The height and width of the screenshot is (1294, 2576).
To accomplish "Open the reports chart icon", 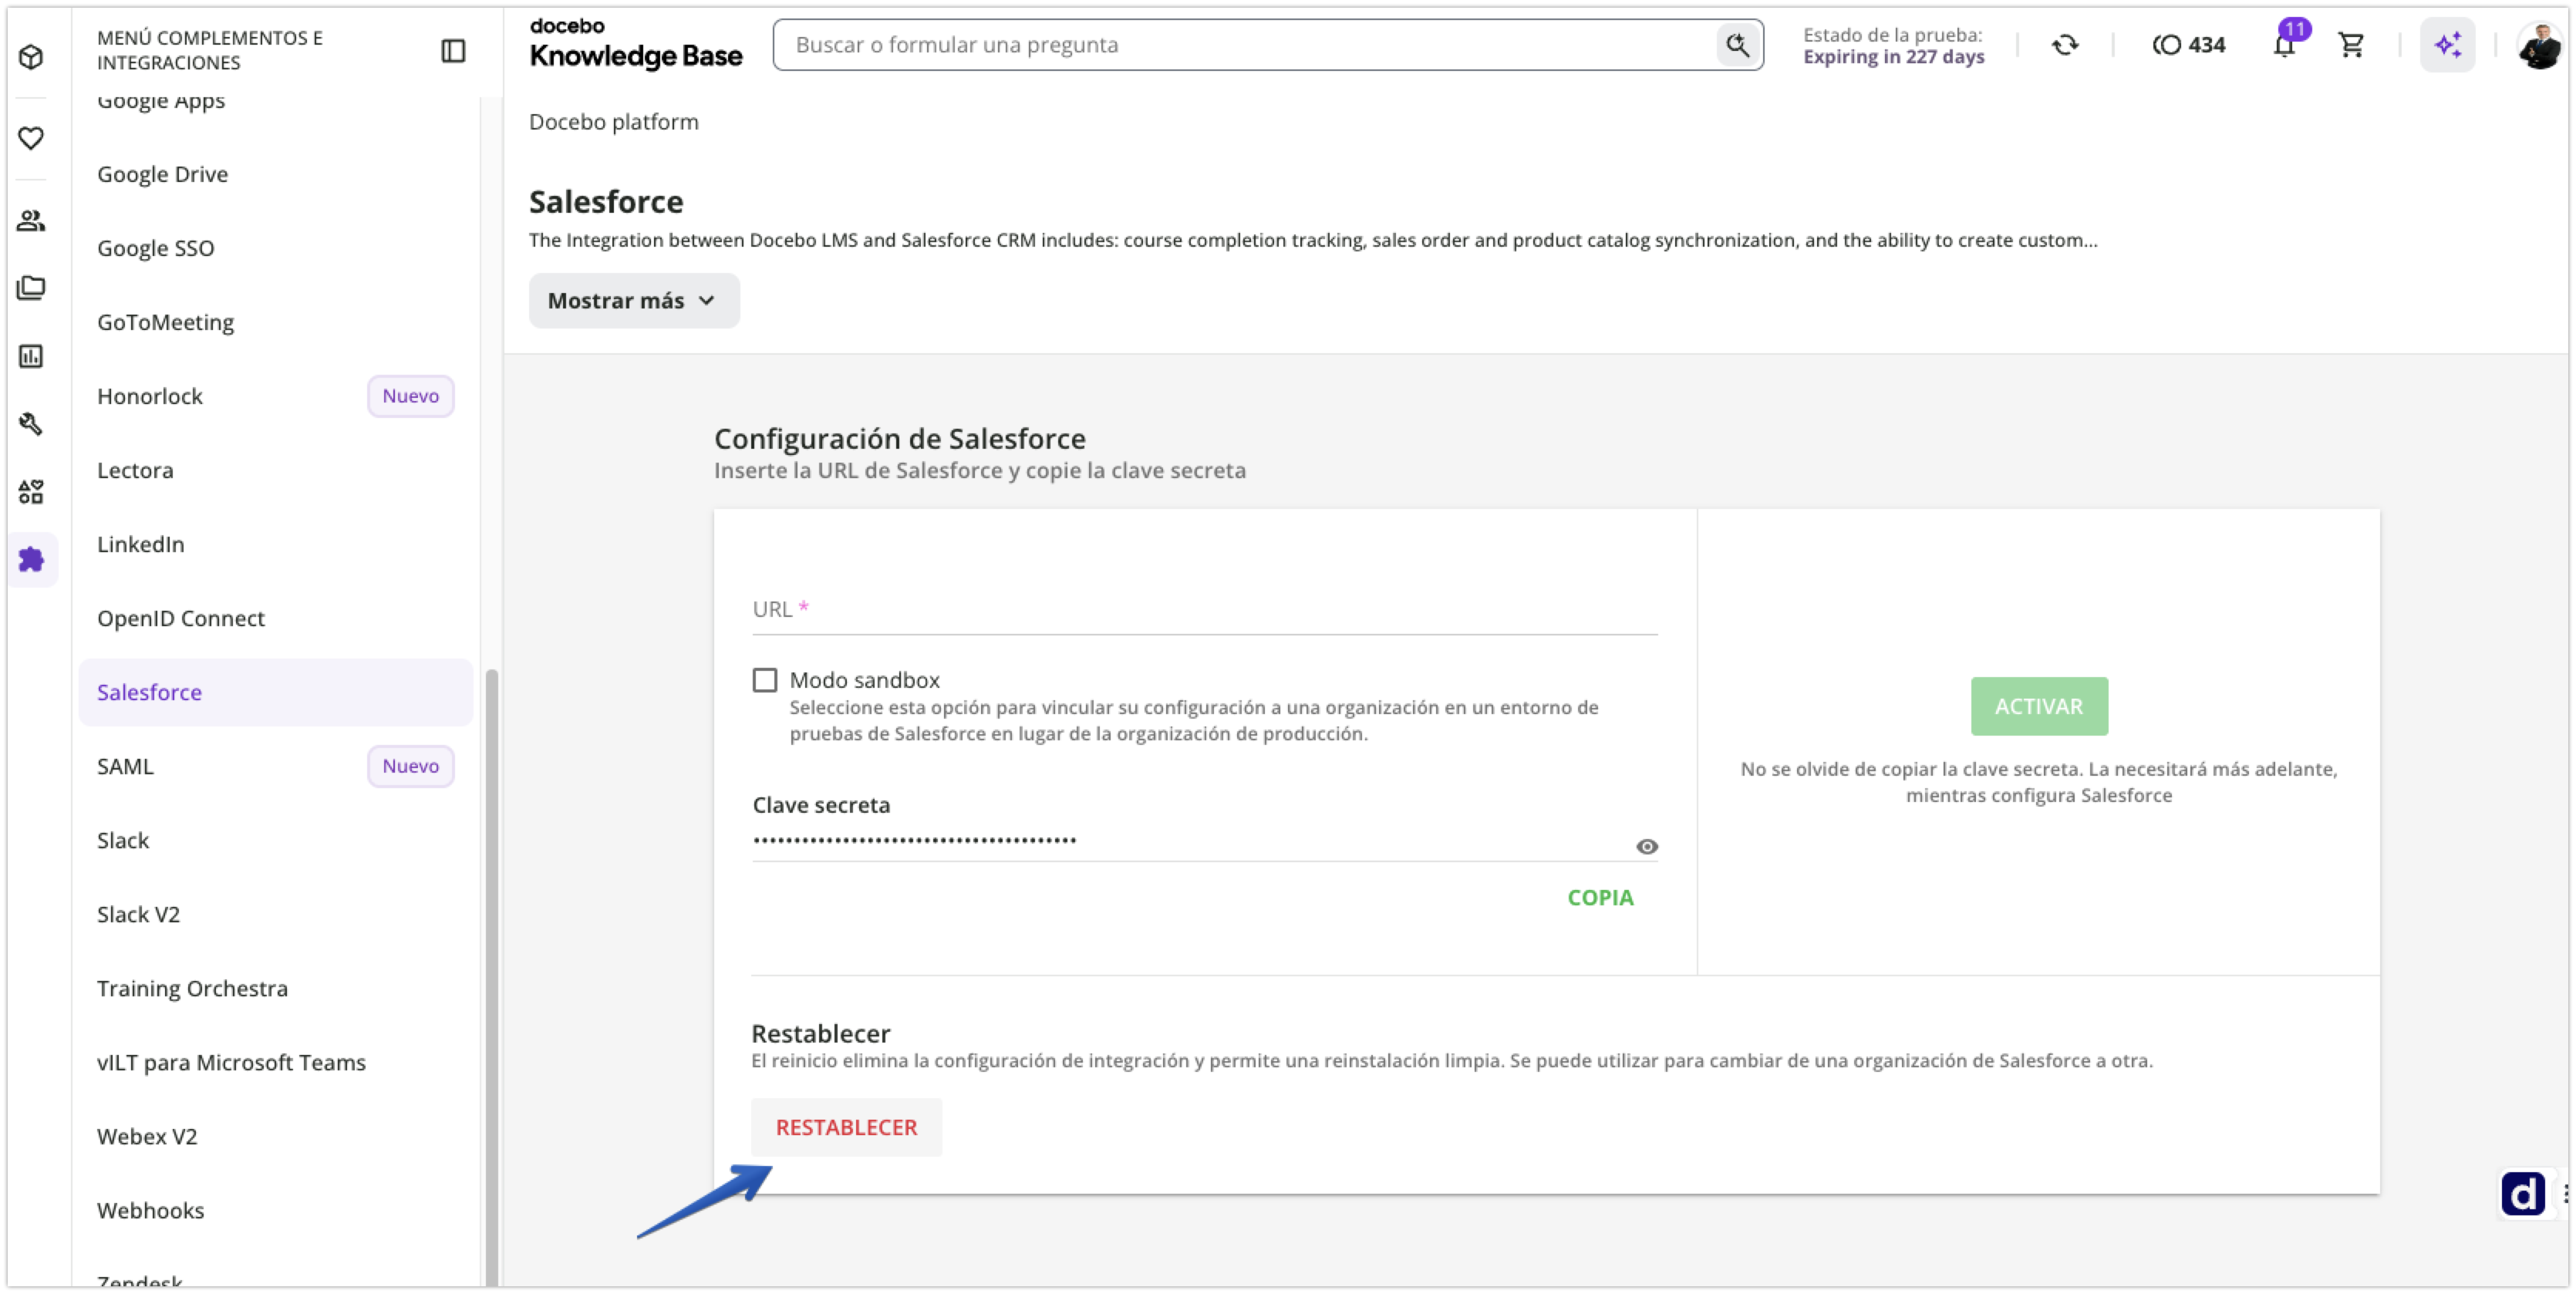I will (31, 356).
